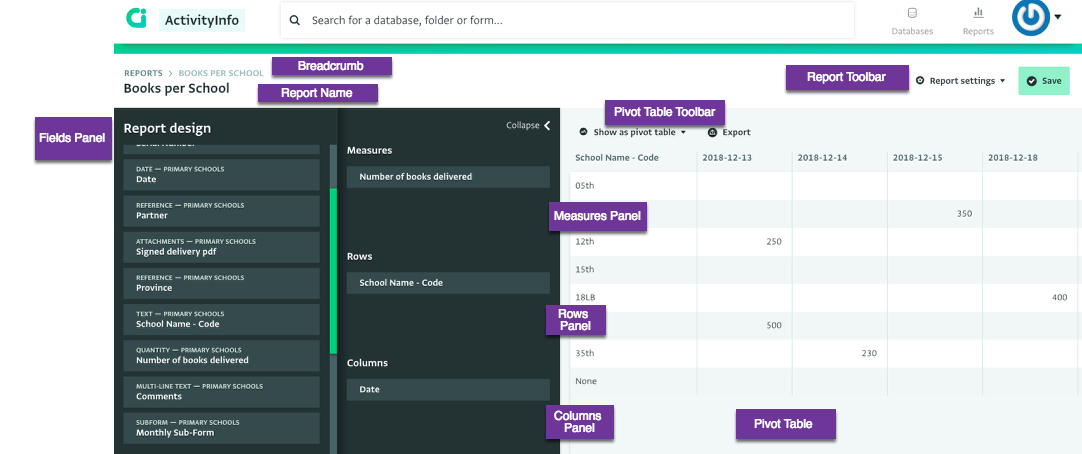Click the Export icon in pivot toolbar
The height and width of the screenshot is (454, 1082).
(712, 132)
